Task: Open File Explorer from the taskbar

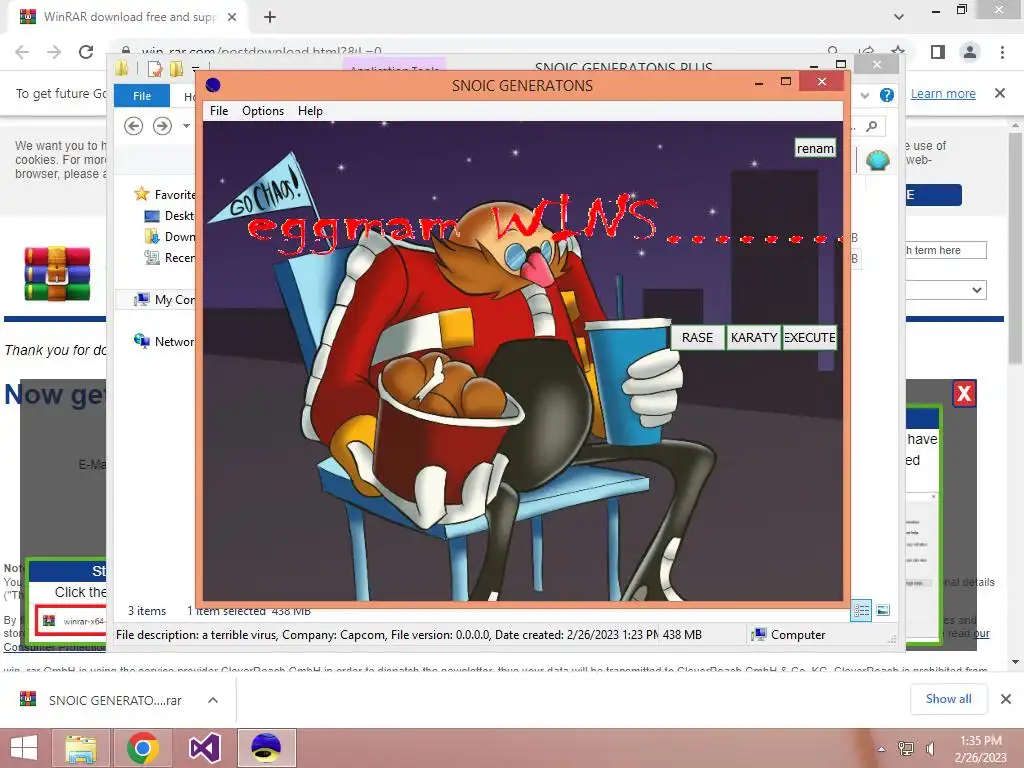Action: coord(81,748)
